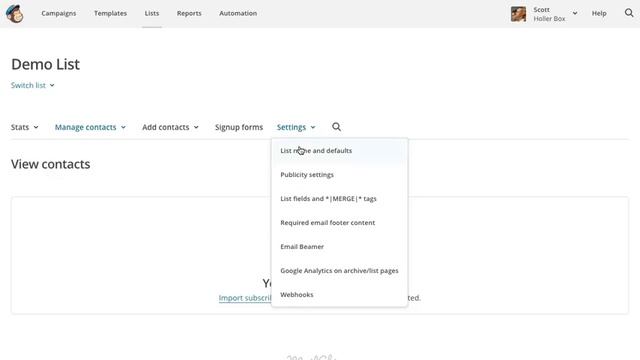Open the search icon in top navigation

[629, 13]
